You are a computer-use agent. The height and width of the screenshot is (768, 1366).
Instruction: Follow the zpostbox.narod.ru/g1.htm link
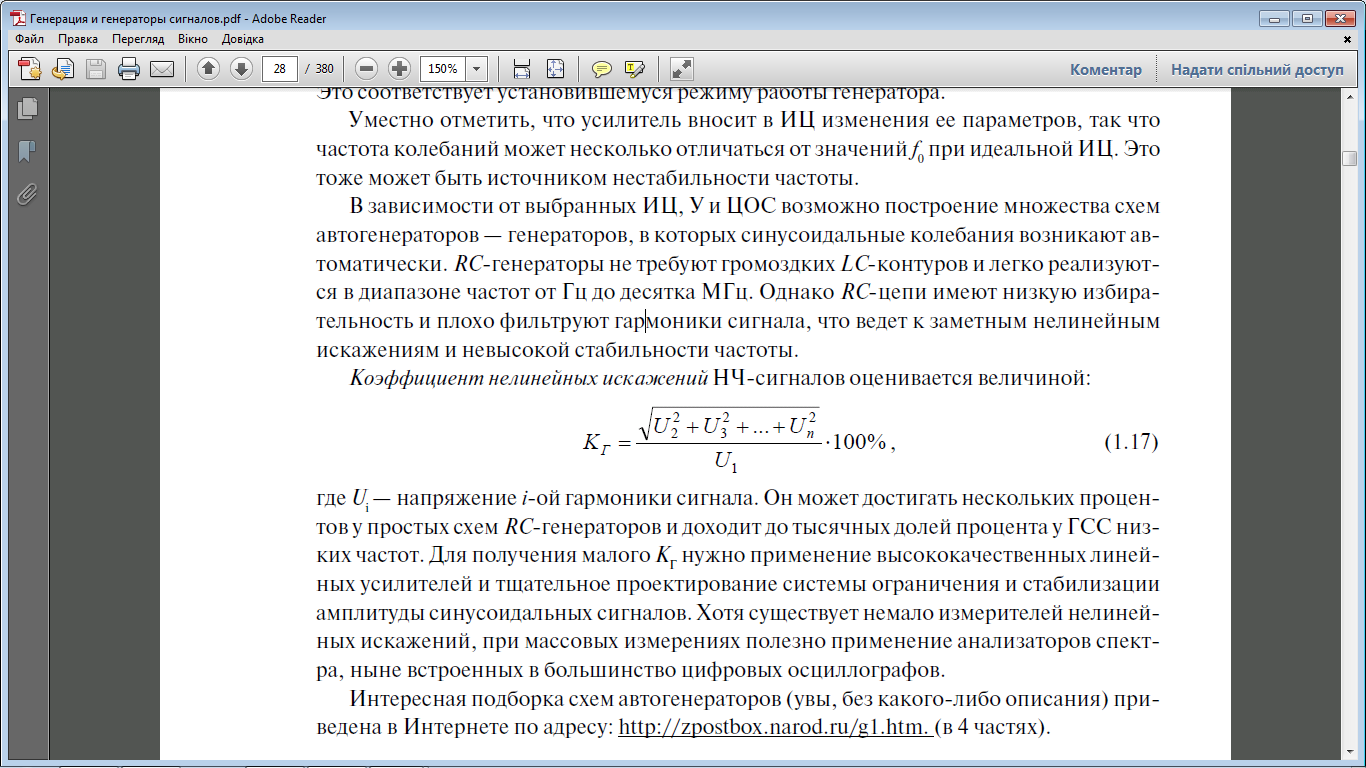[x=776, y=727]
